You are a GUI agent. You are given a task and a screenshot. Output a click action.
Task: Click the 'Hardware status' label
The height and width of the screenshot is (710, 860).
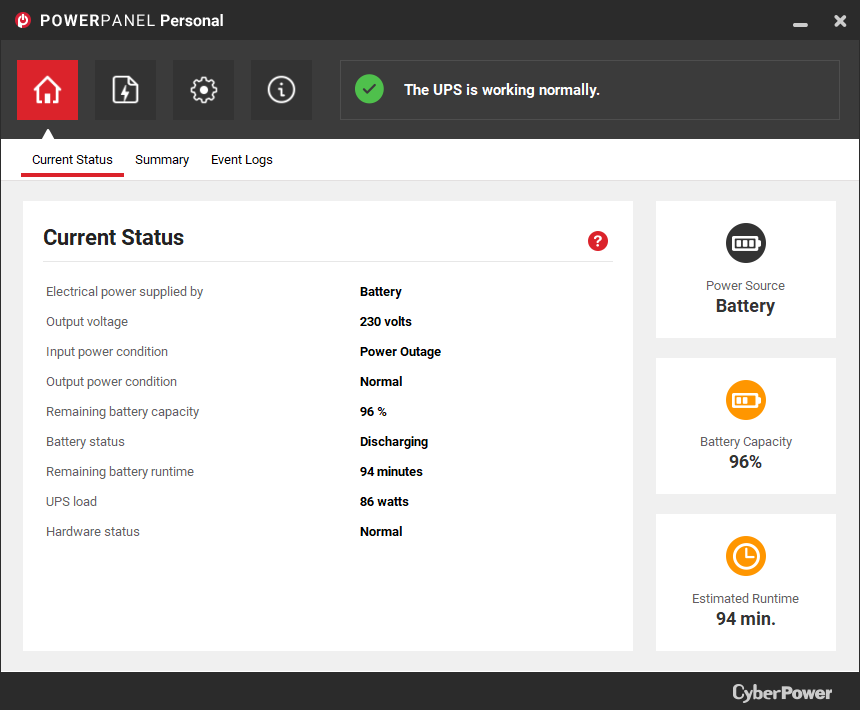[93, 532]
